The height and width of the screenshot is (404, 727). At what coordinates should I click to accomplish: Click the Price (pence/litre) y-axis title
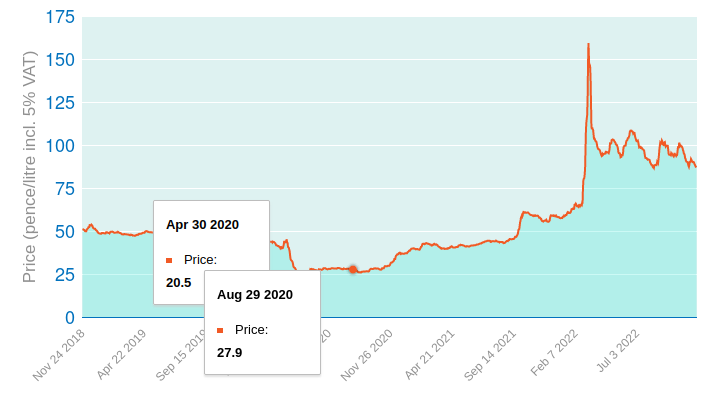30,167
